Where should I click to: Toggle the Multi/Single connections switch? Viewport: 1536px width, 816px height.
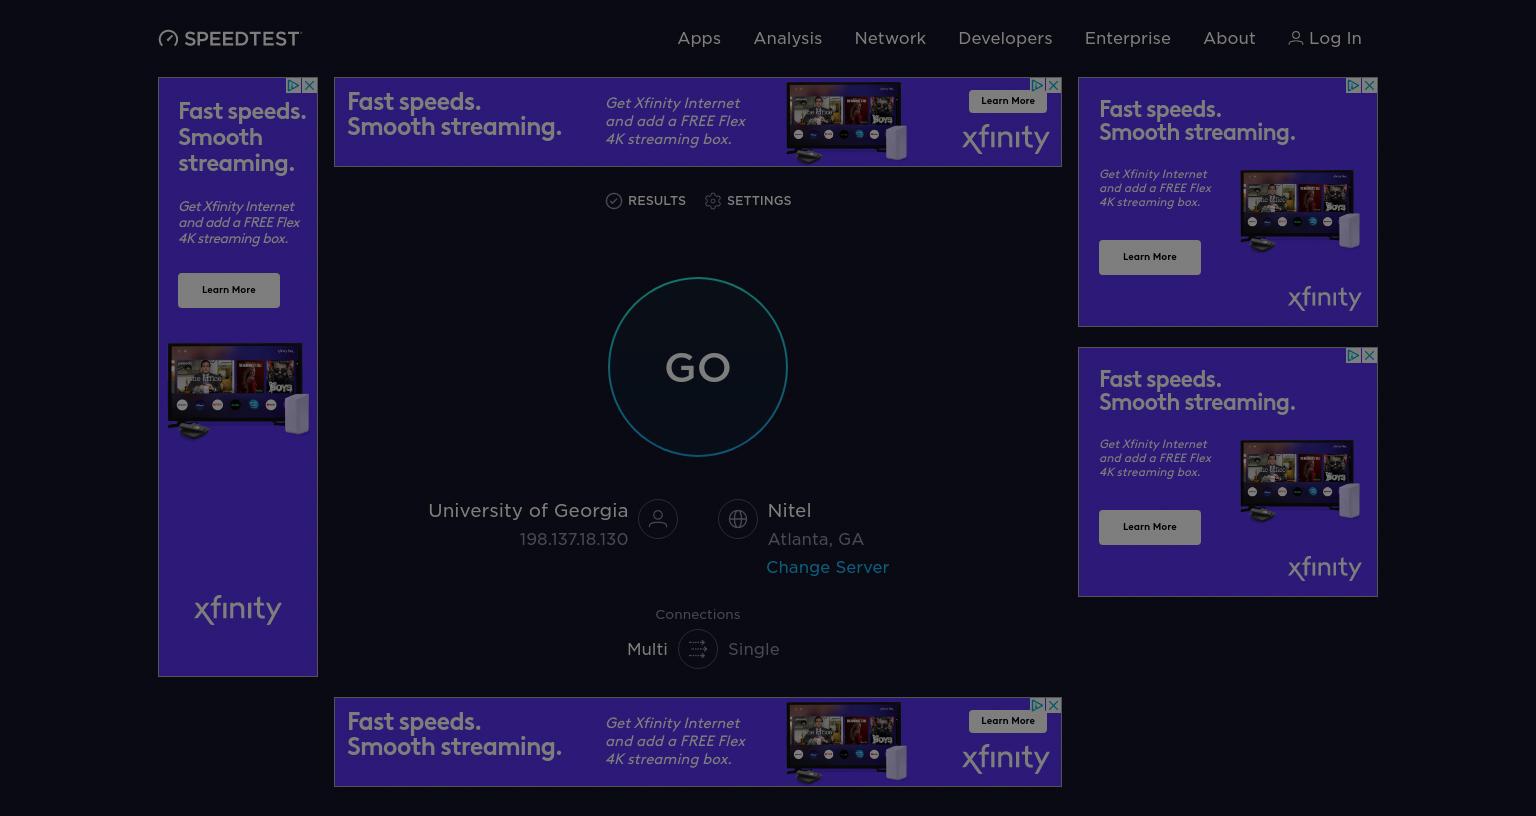tap(698, 649)
